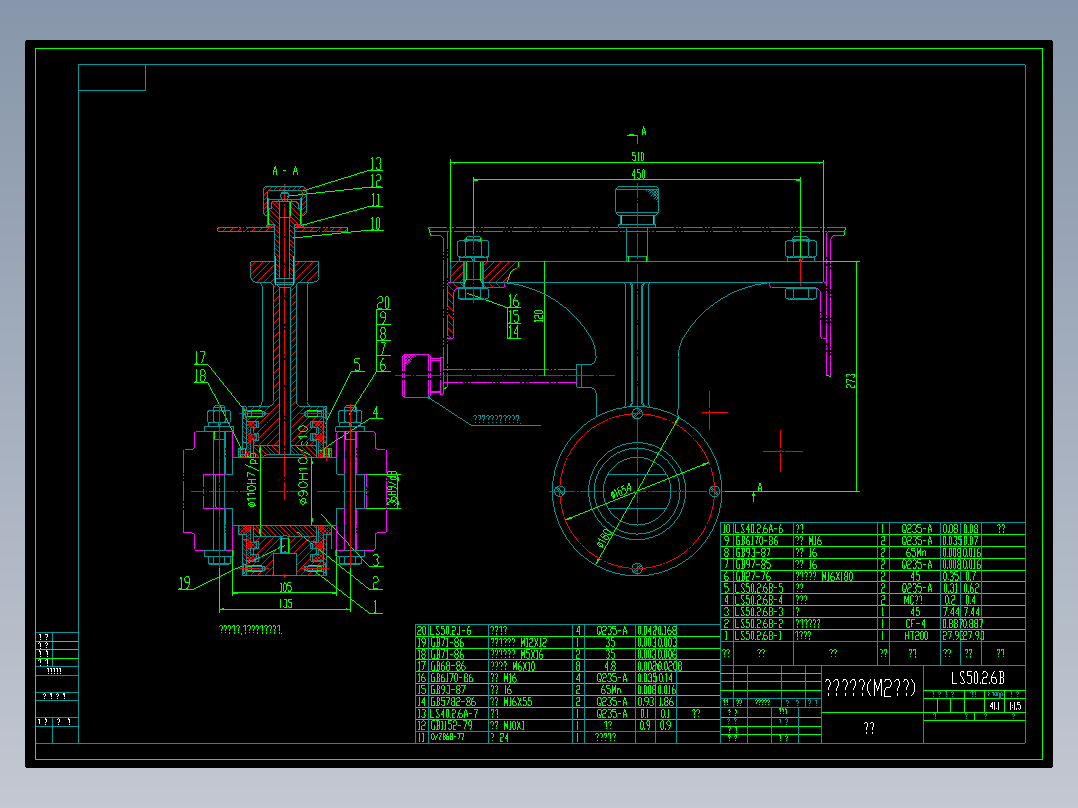
Task: Select 'LS50.2.6B-4' part code
Action: 759,600
